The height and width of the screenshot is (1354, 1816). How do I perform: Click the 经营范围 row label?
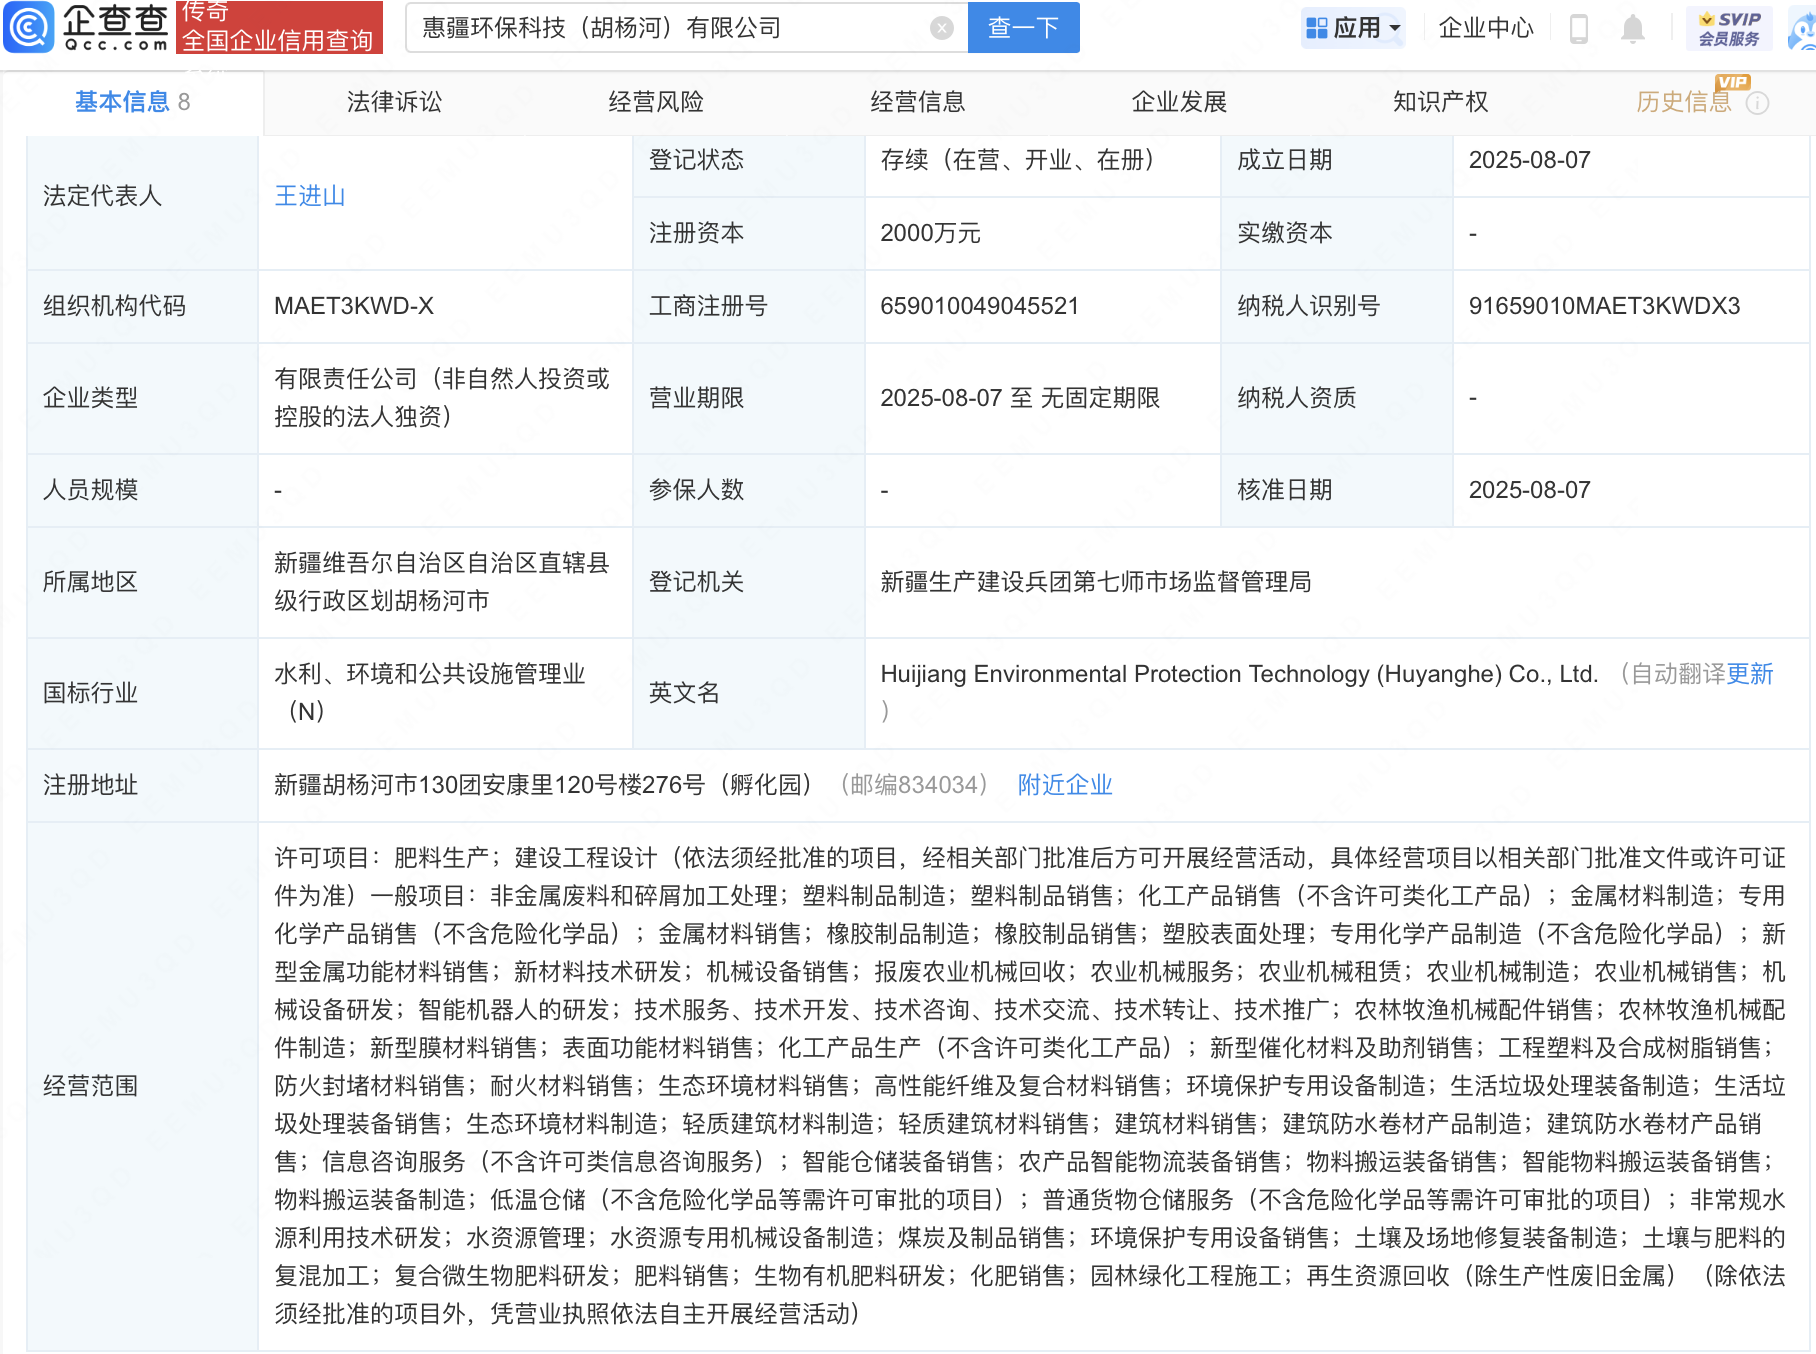point(91,1086)
